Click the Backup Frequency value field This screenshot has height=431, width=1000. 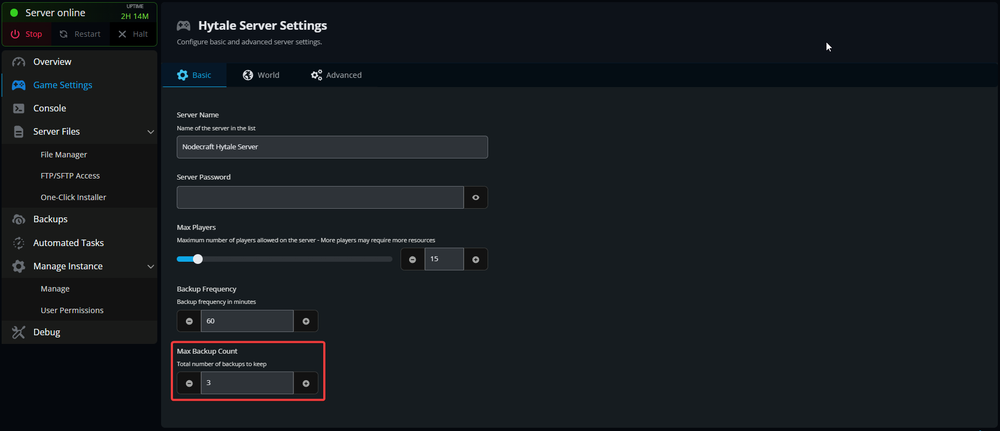point(247,321)
